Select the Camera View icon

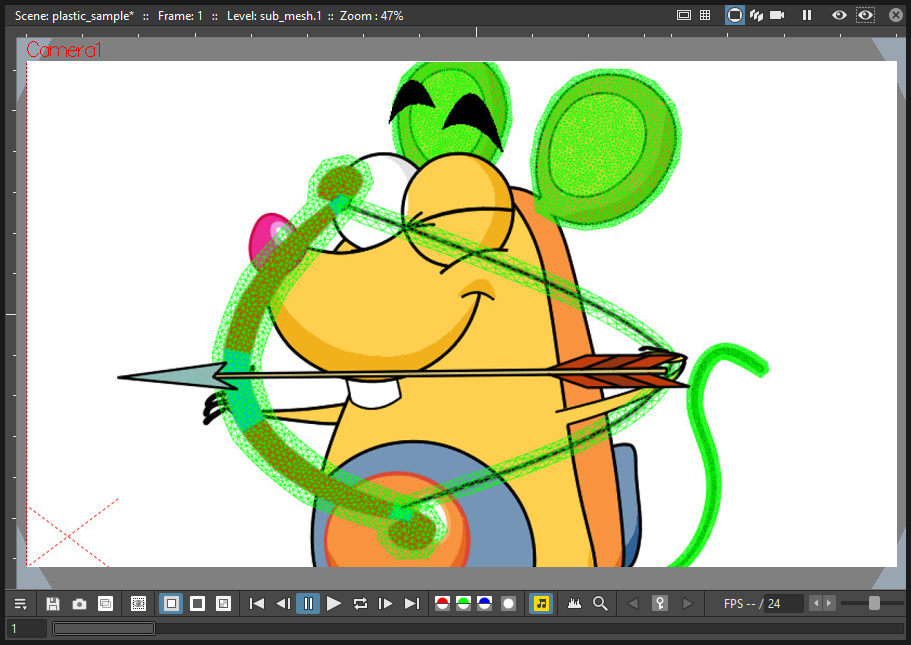click(x=777, y=15)
